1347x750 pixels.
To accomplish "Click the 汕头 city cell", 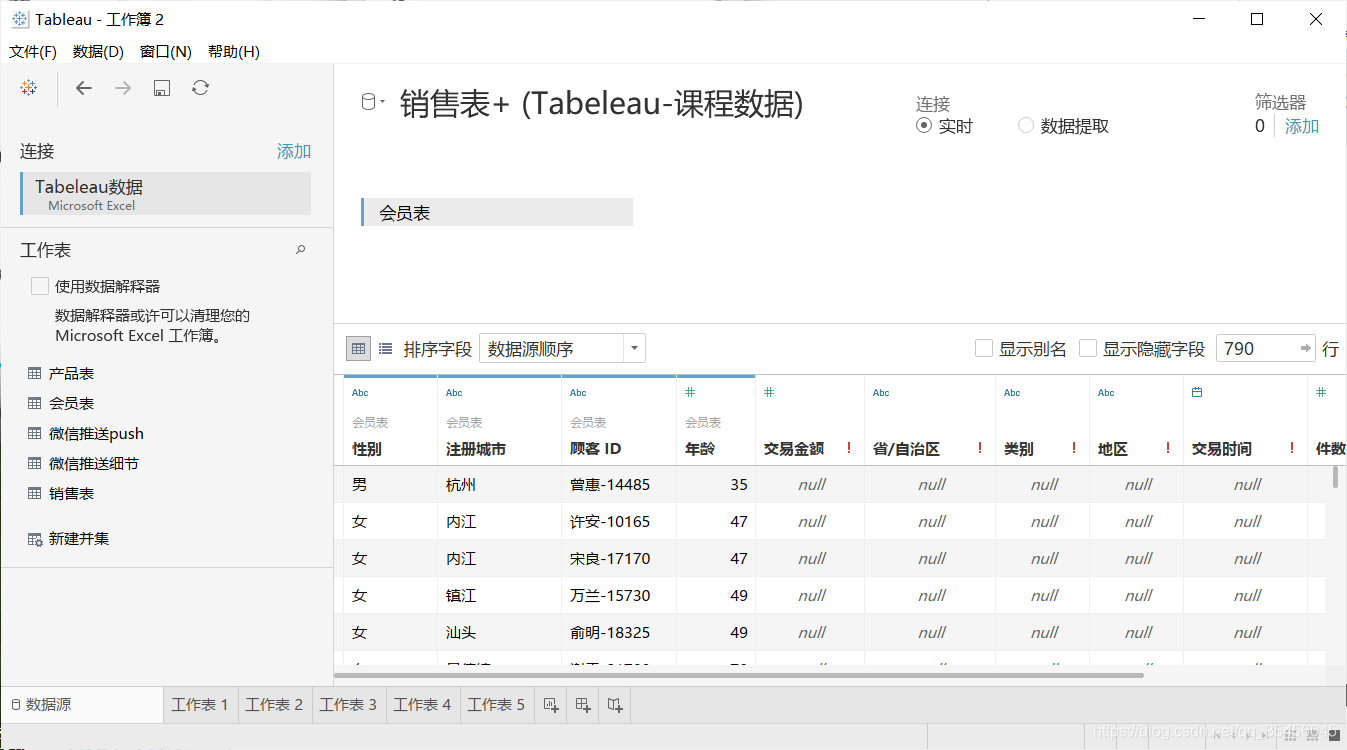I will pos(499,633).
